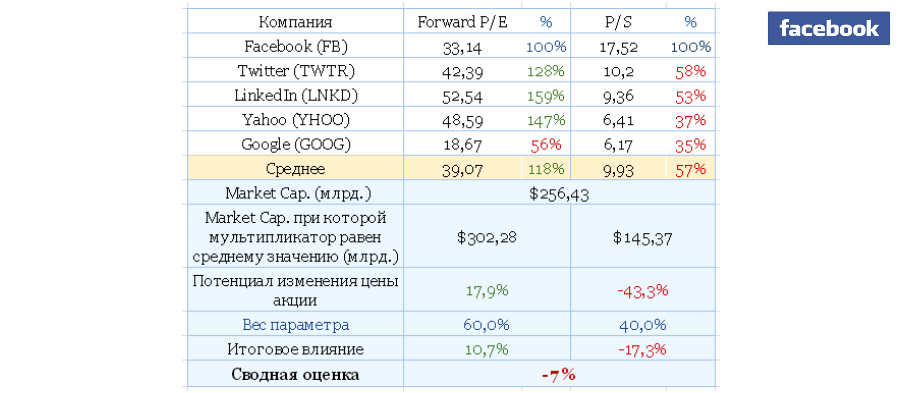Image resolution: width=902 pixels, height=393 pixels.
Task: Select the 40,0% weight cell
Action: [643, 325]
